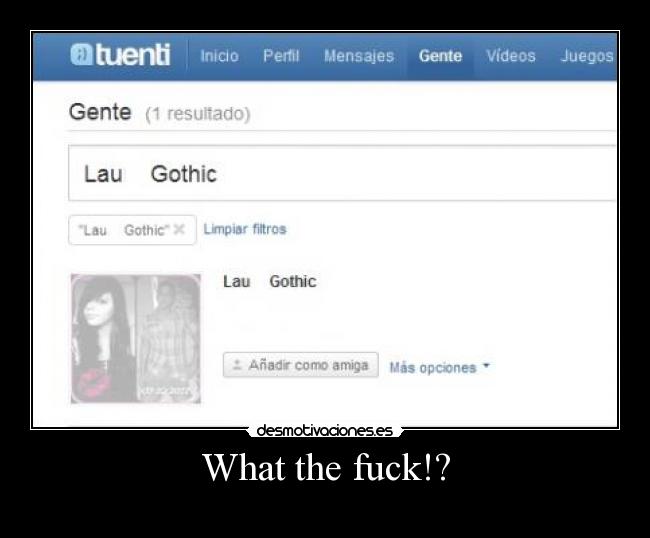Click the tuenti wordmark text
The width and height of the screenshot is (650, 538).
pos(133,55)
